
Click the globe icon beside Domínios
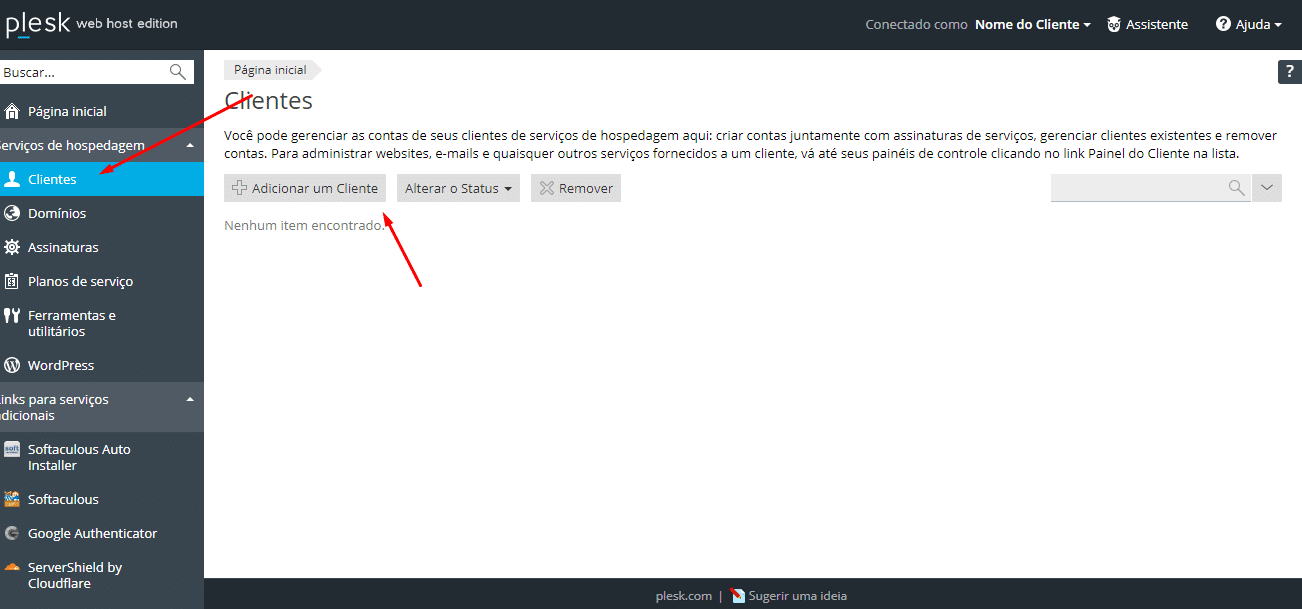pos(12,213)
